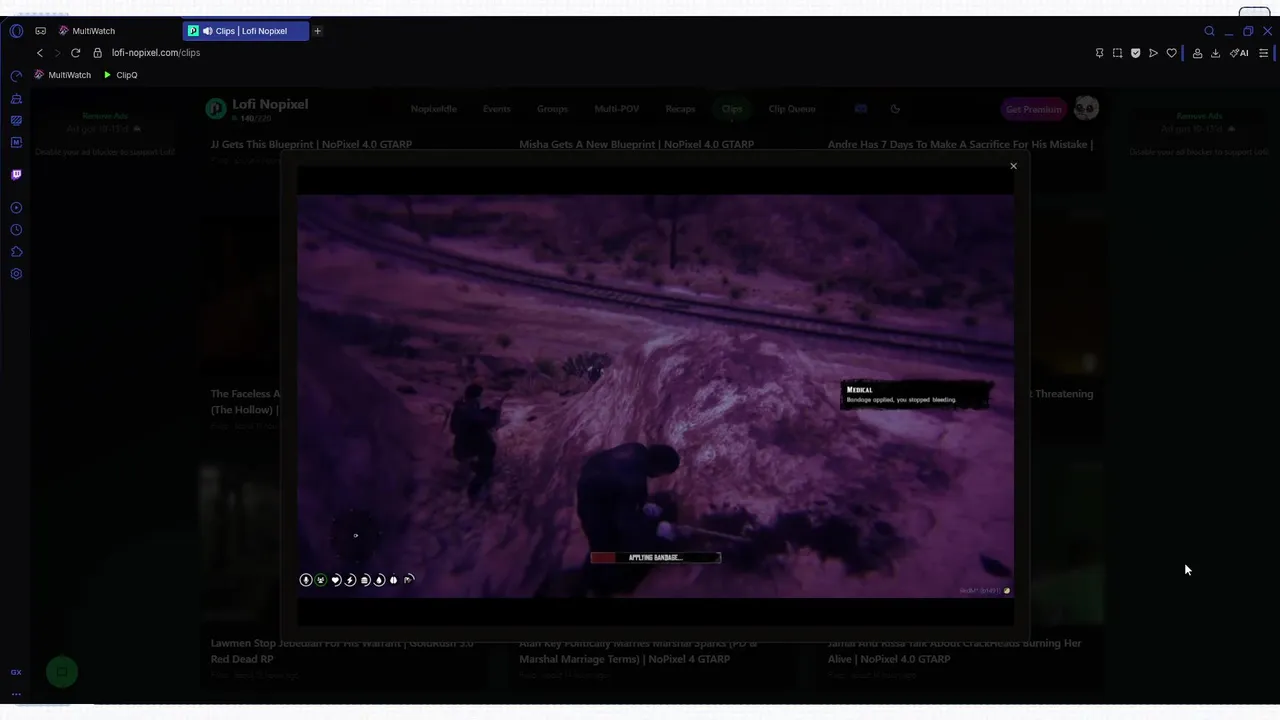The image size is (1280, 720).
Task: Close the clip video modal
Action: pyautogui.click(x=1013, y=166)
